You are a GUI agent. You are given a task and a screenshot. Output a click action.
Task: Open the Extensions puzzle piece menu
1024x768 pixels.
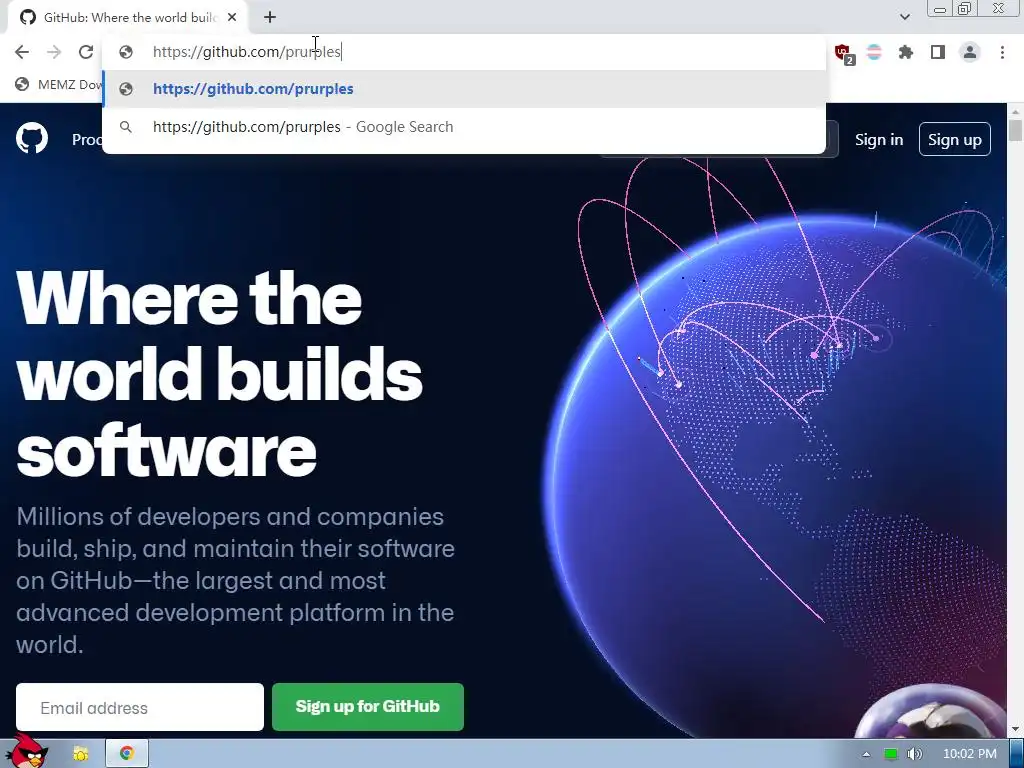[906, 52]
